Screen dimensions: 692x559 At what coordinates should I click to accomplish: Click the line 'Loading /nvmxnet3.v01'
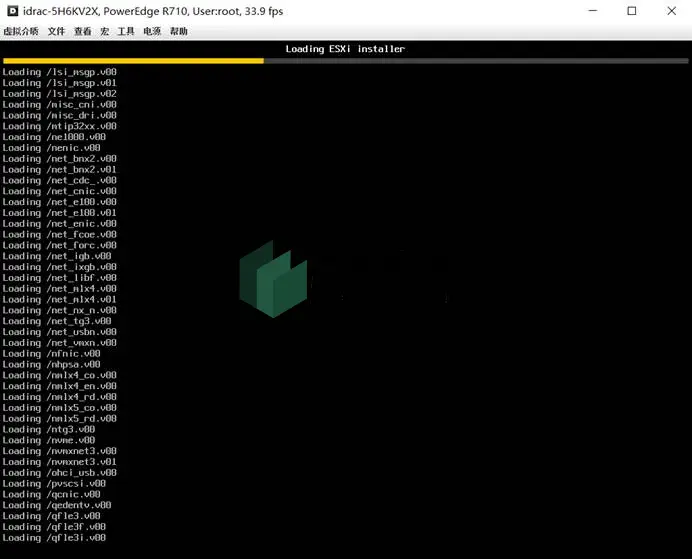(x=60, y=462)
